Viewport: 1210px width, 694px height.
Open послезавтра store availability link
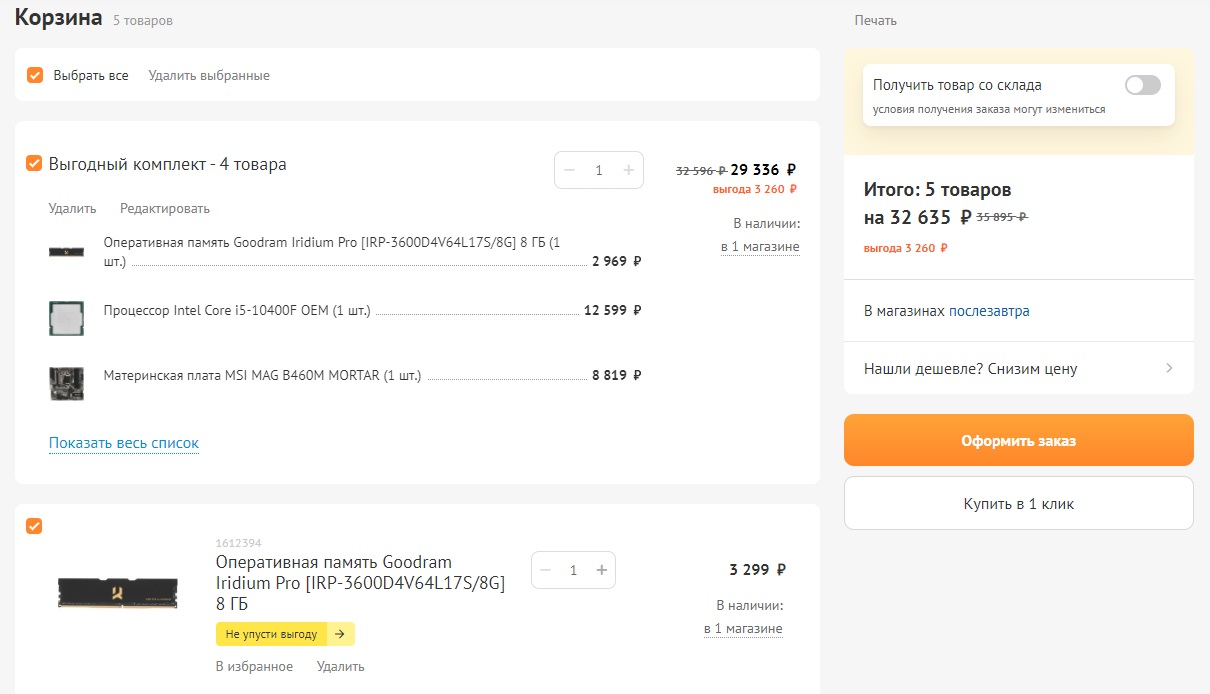click(989, 311)
